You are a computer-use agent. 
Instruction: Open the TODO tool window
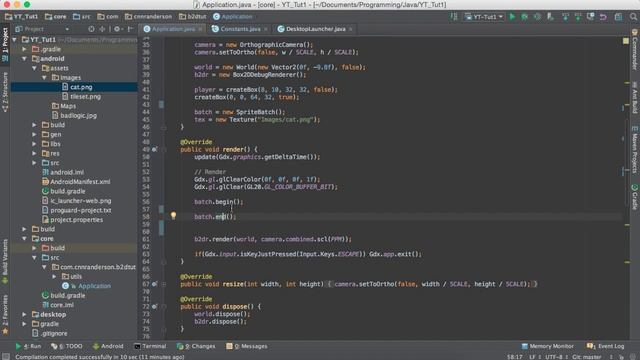click(67, 346)
